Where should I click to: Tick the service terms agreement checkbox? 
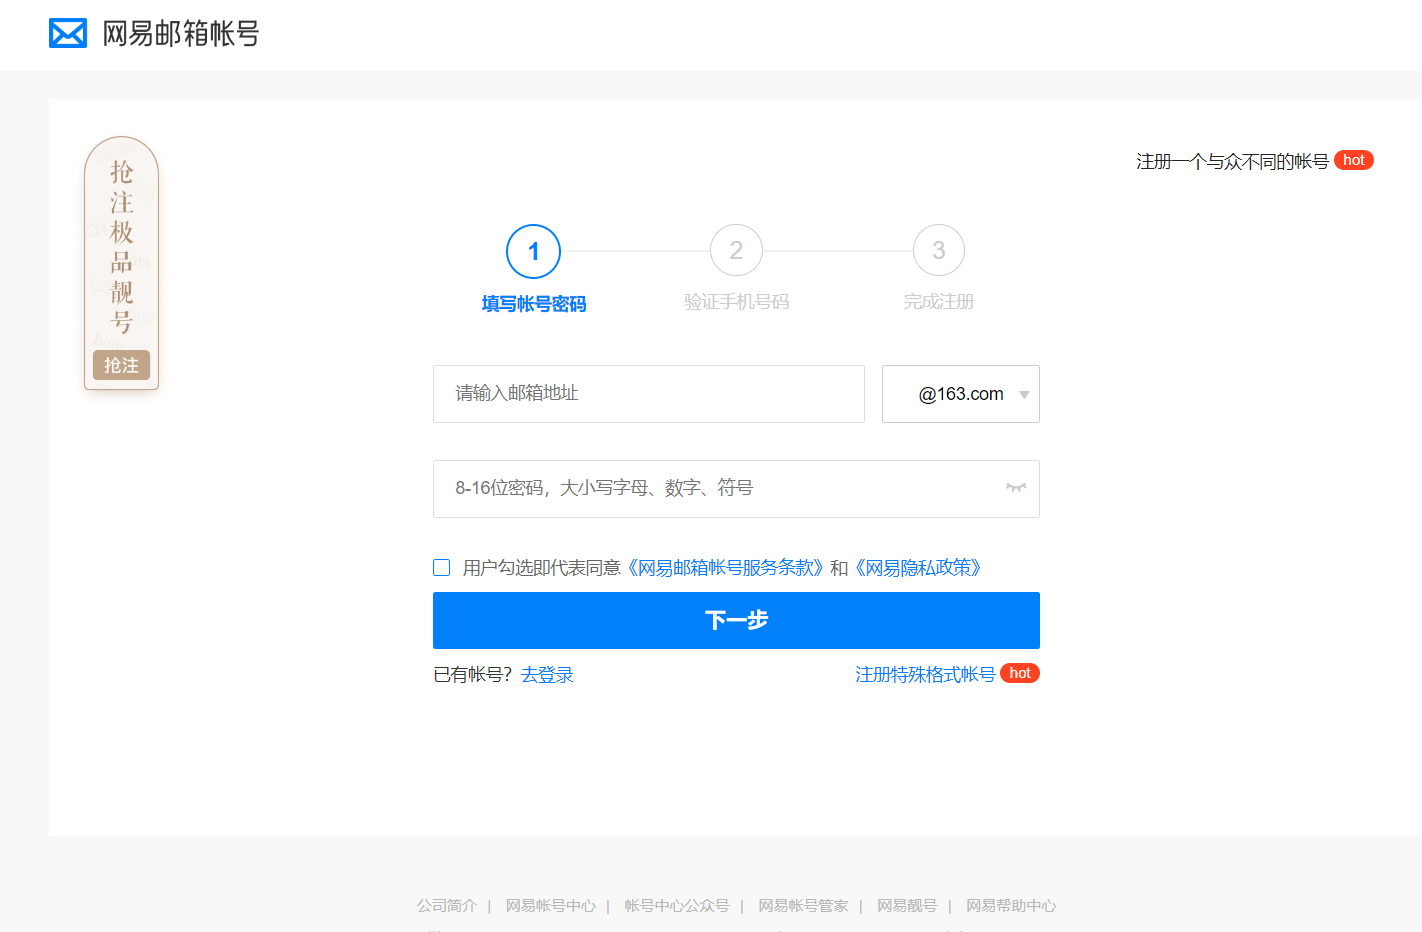[x=442, y=568]
